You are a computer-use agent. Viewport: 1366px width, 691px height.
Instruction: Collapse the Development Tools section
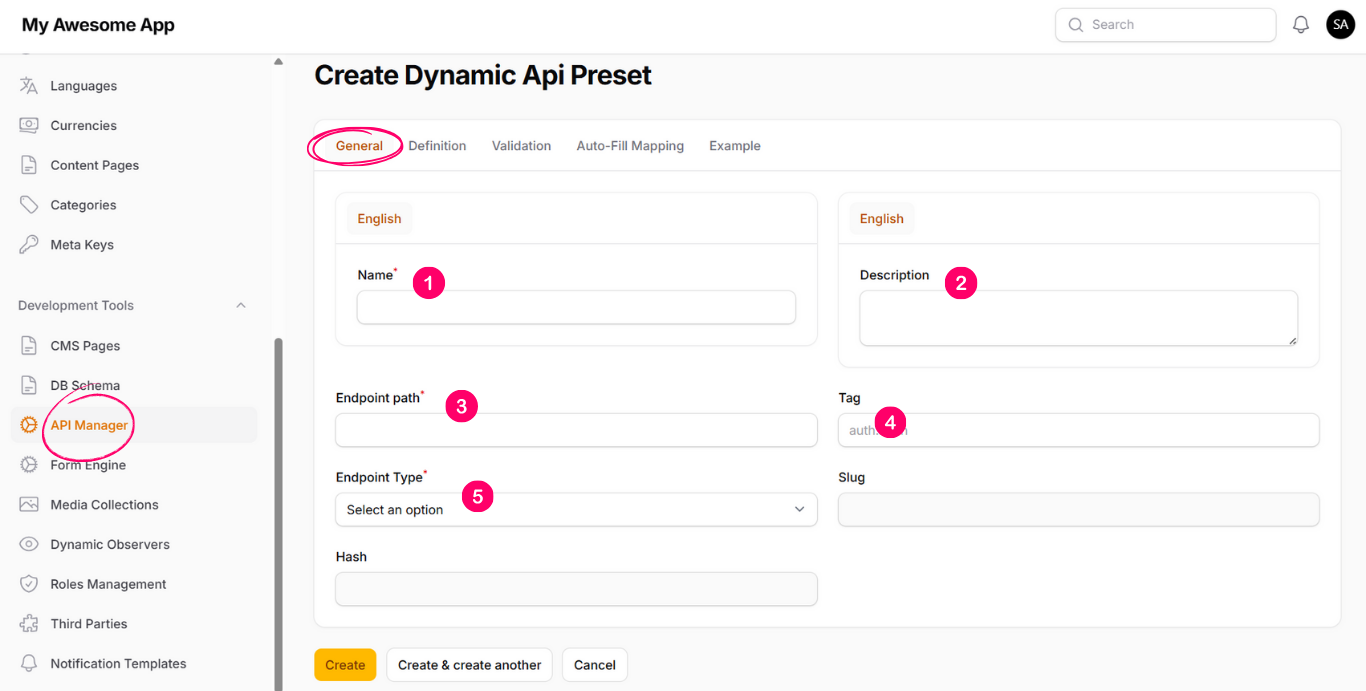(x=240, y=306)
